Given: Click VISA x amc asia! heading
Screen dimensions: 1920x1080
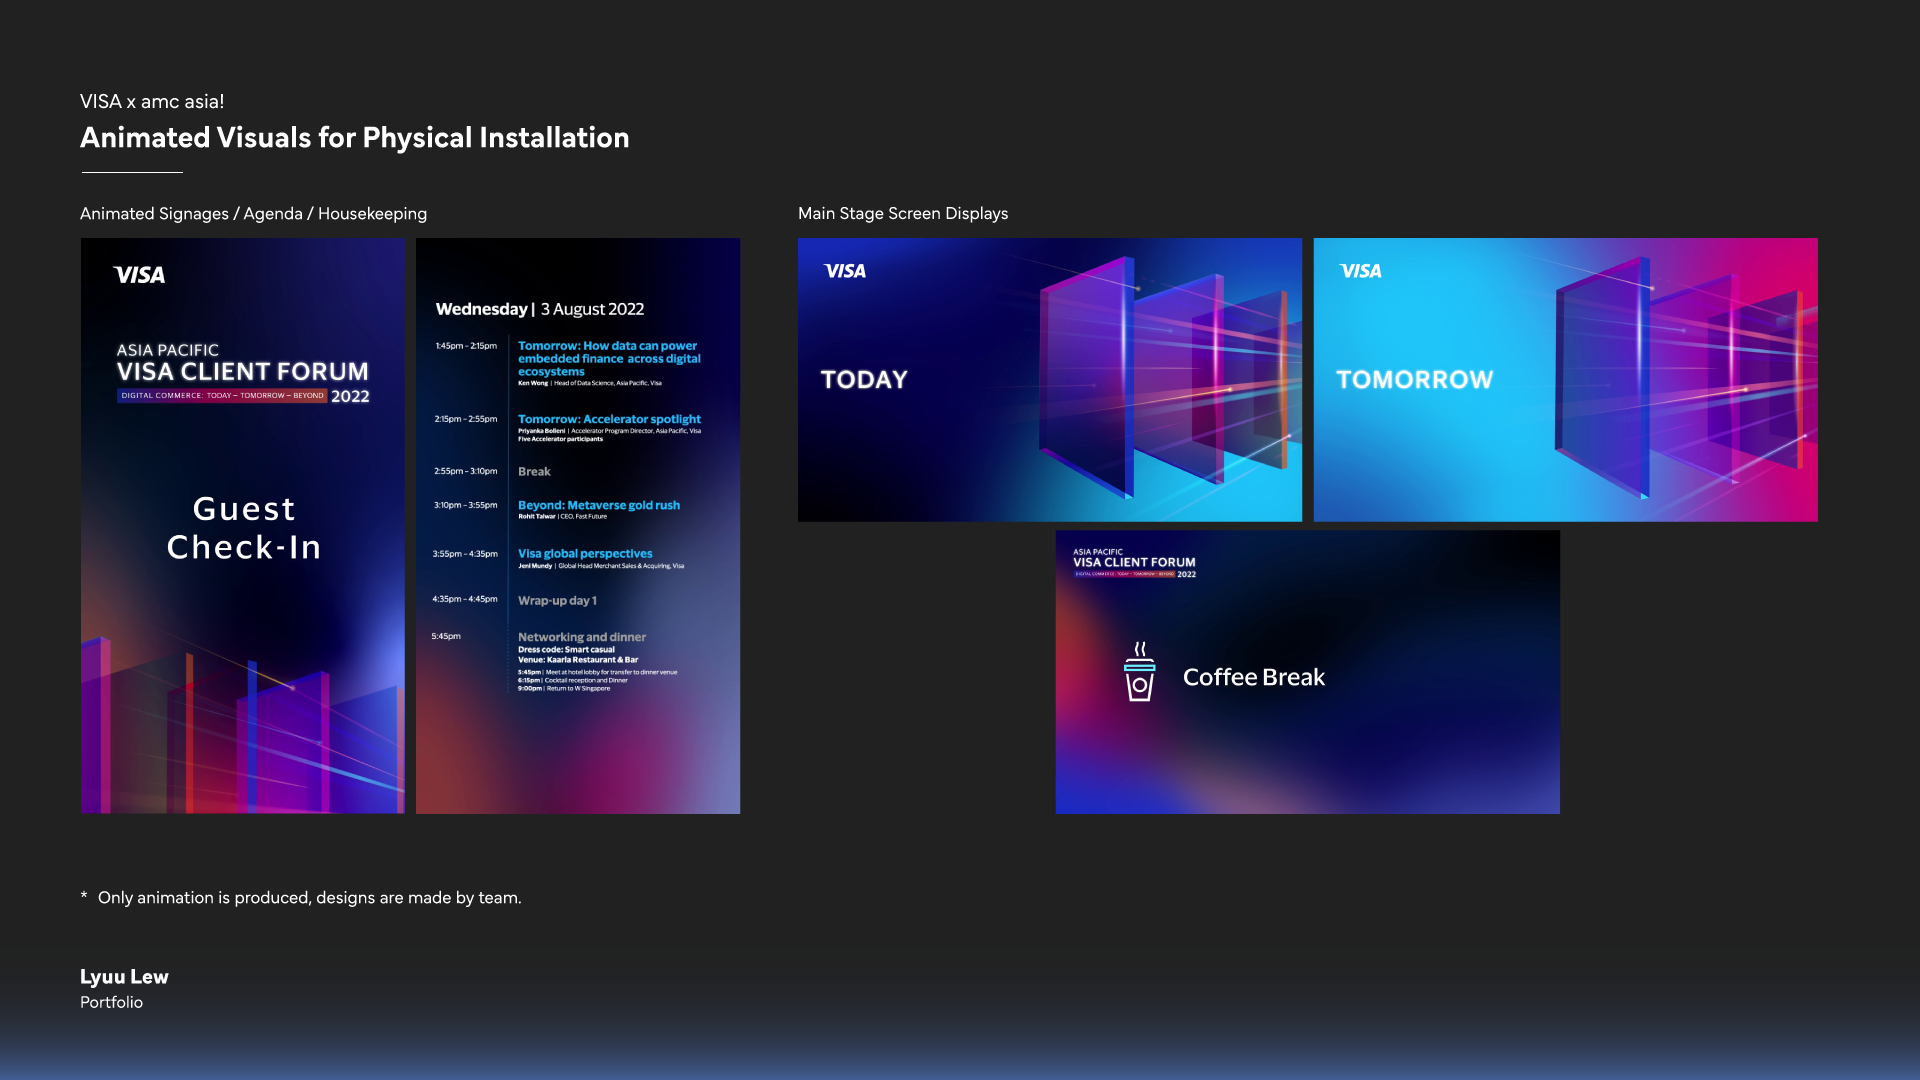Looking at the screenshot, I should tap(152, 102).
